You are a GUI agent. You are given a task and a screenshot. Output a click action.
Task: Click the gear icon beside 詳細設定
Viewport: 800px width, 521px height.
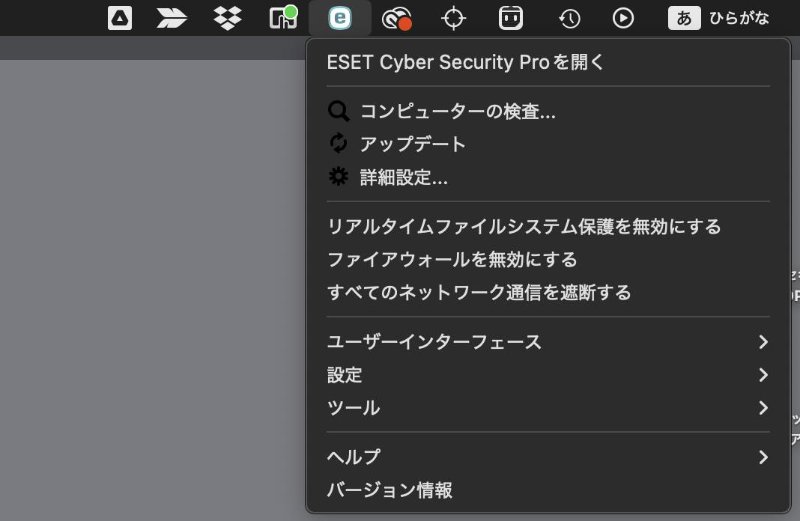coord(339,178)
